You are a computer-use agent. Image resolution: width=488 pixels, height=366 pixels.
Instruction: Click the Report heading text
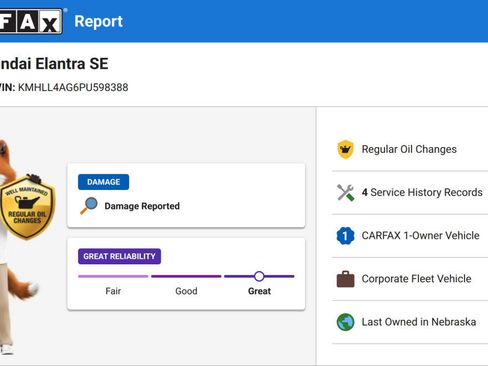tap(98, 21)
